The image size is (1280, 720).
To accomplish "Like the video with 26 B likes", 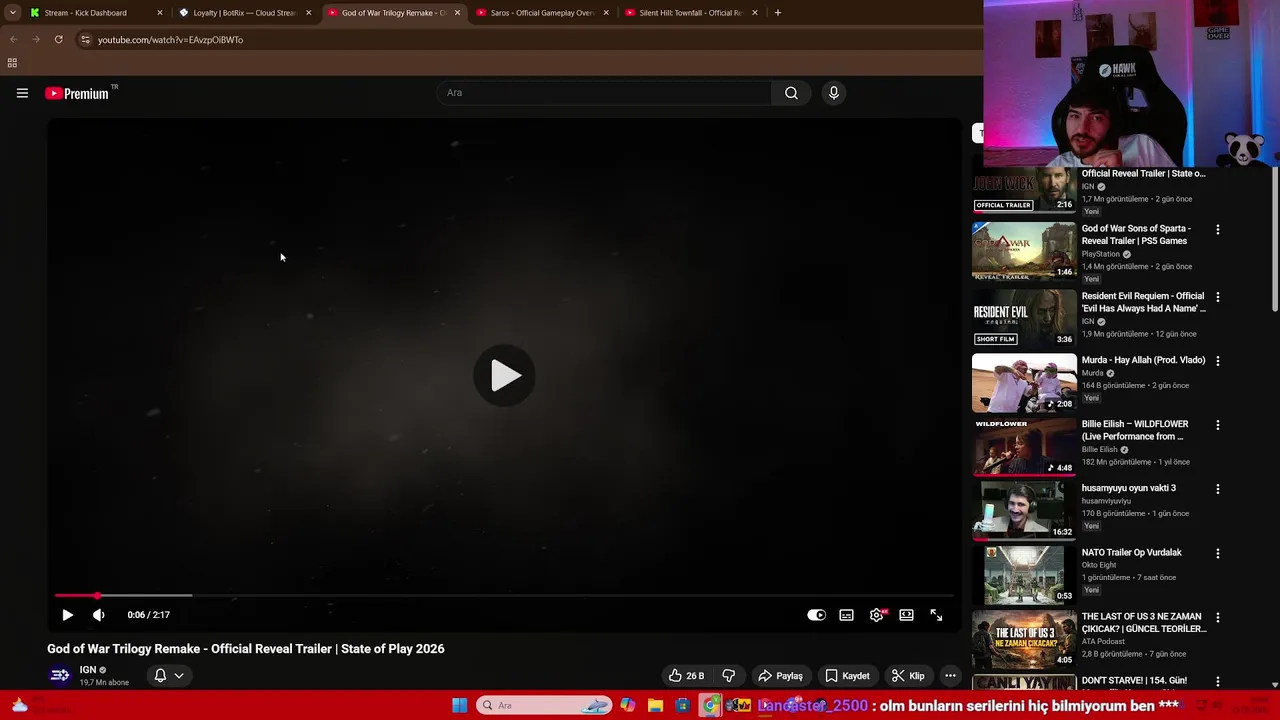I will click(686, 676).
